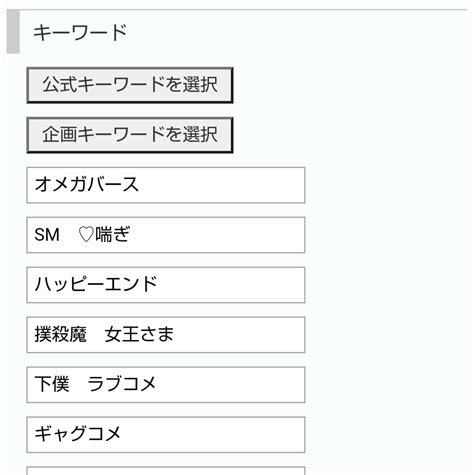Focus the 撲殺魔 女王さま keyword field
474x475 pixels.
coord(166,335)
